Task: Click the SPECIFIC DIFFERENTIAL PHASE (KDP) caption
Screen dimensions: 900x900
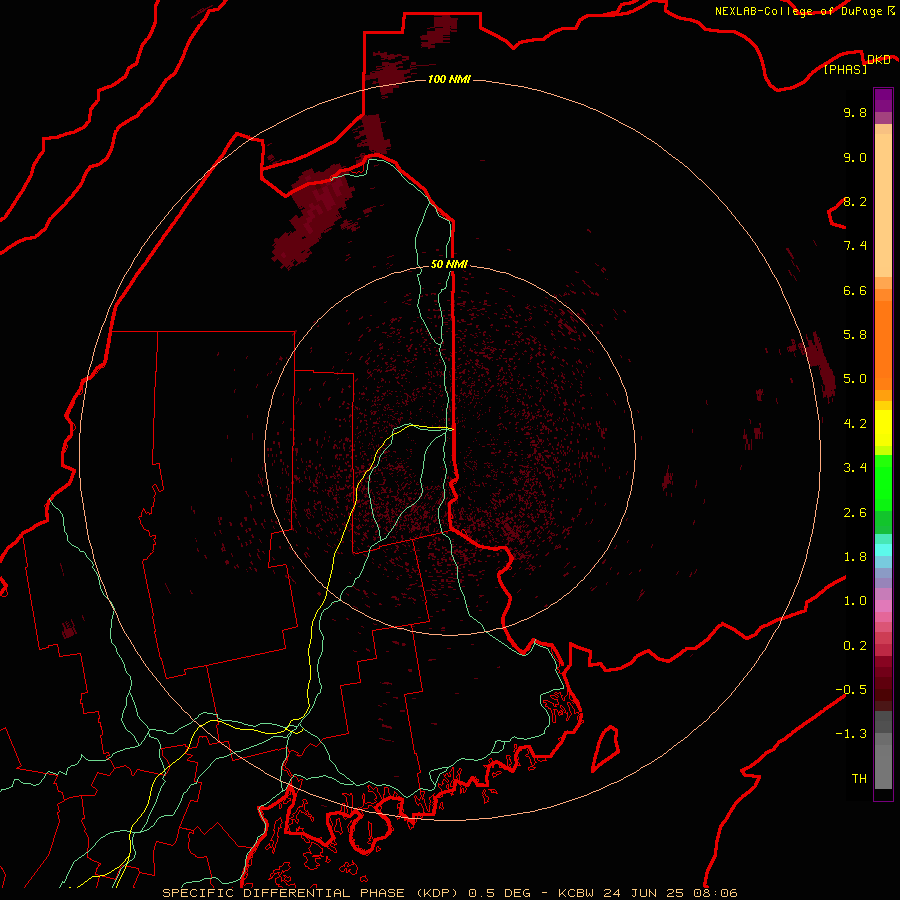Action: coord(309,893)
